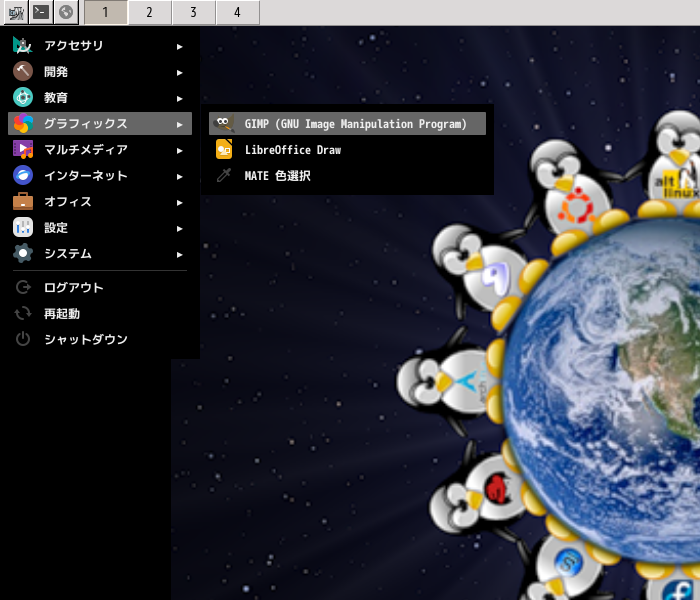This screenshot has height=600, width=700.
Task: Expand the 設定 submenu arrow
Action: (180, 228)
